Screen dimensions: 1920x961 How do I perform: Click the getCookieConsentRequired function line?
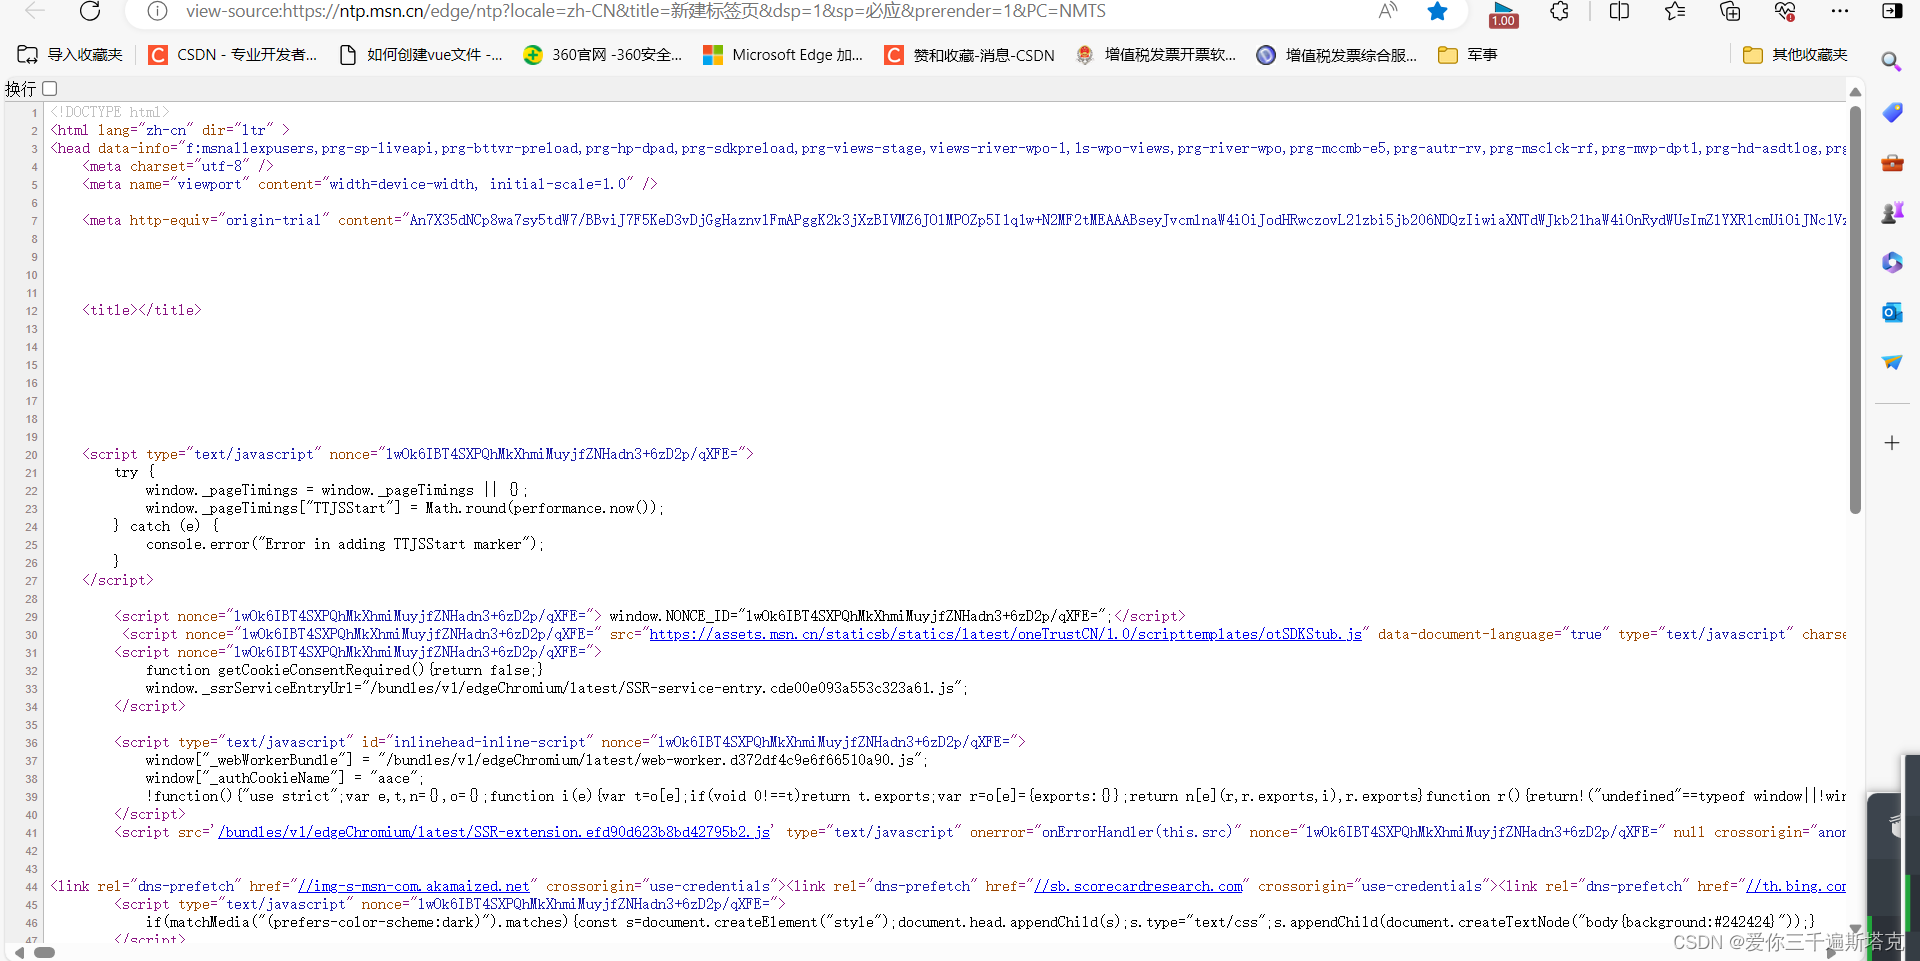pyautogui.click(x=344, y=670)
